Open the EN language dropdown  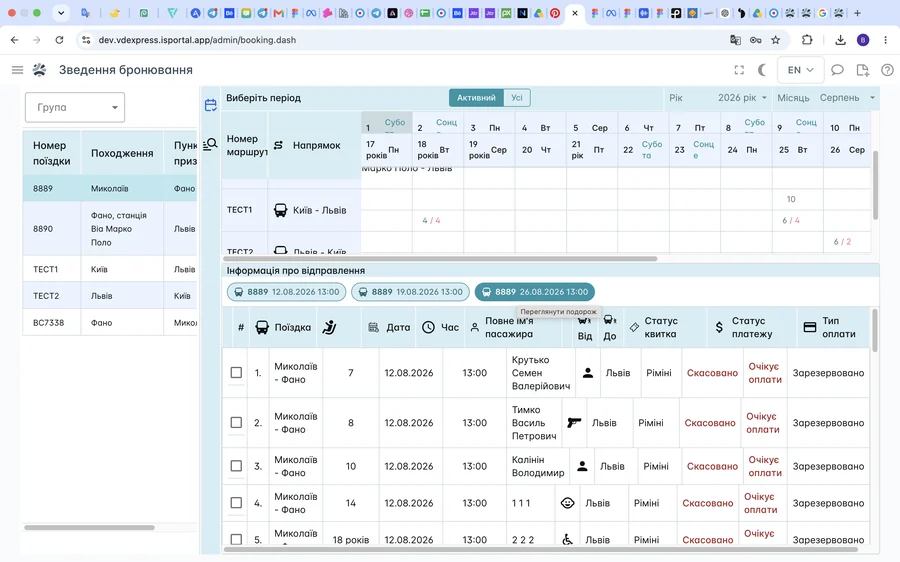[x=801, y=70]
